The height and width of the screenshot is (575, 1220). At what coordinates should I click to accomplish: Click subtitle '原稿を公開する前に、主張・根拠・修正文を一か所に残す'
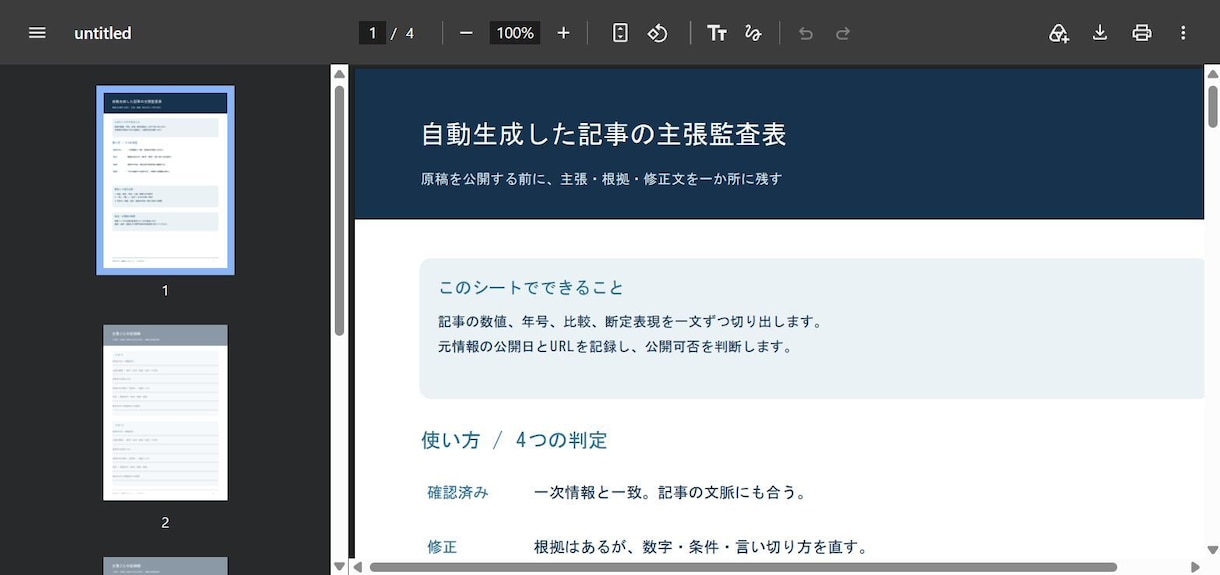tap(601, 179)
